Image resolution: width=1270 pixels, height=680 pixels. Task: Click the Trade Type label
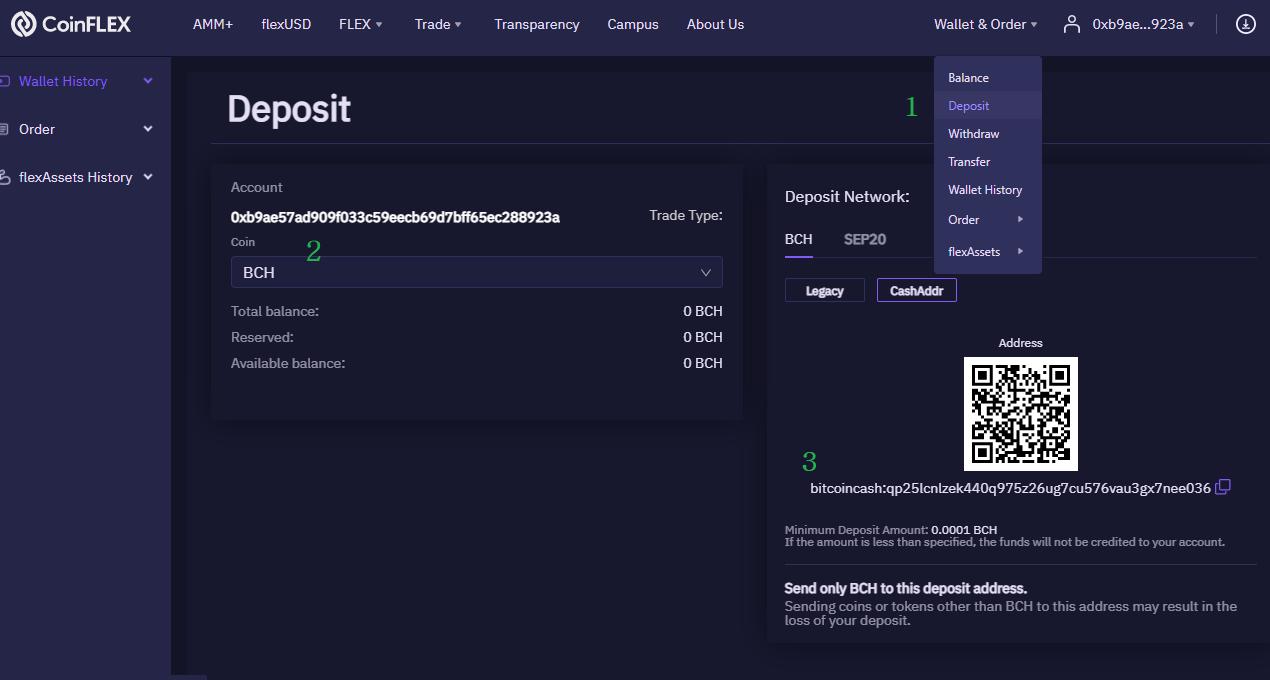(x=686, y=215)
